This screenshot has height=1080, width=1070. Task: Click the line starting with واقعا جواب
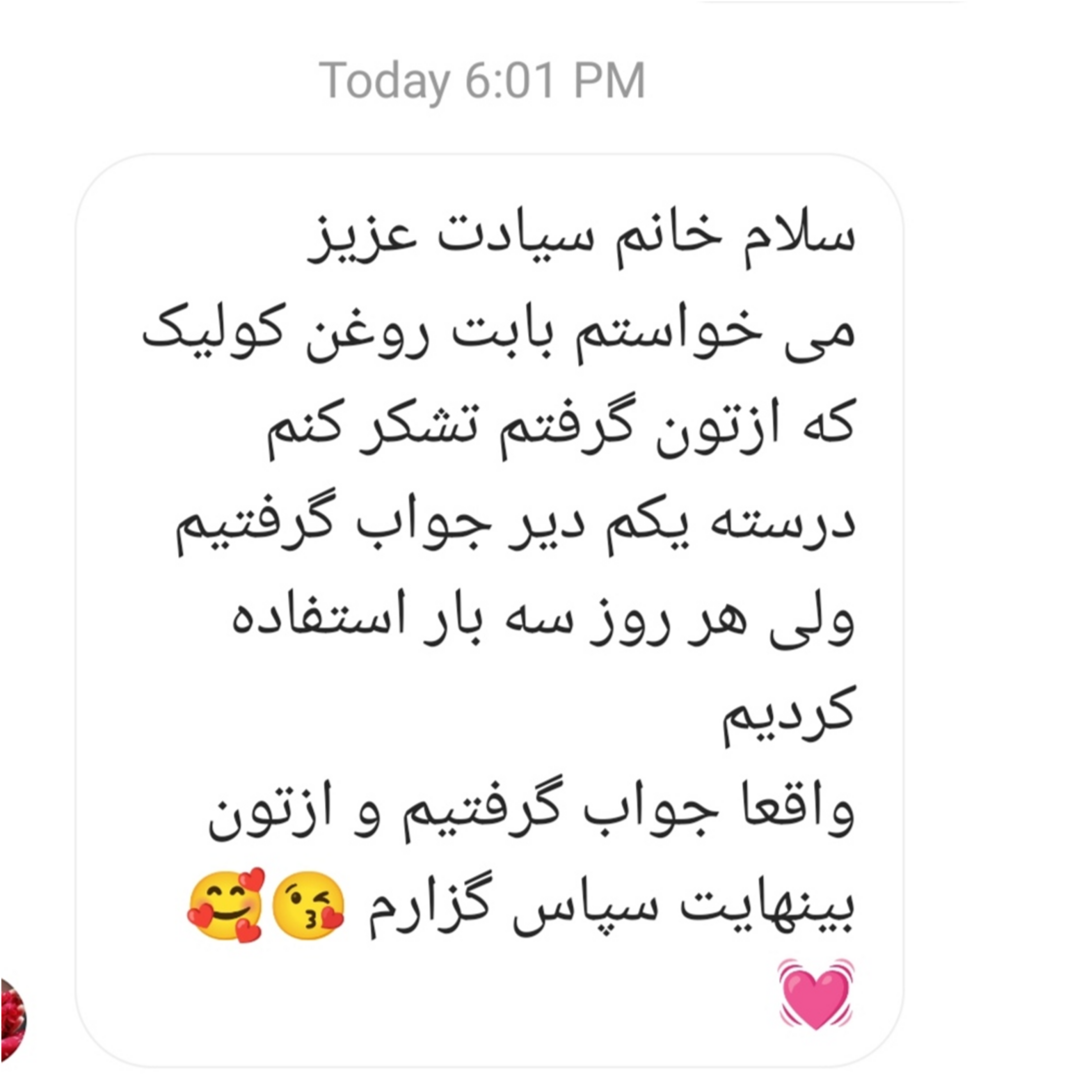tap(531, 809)
